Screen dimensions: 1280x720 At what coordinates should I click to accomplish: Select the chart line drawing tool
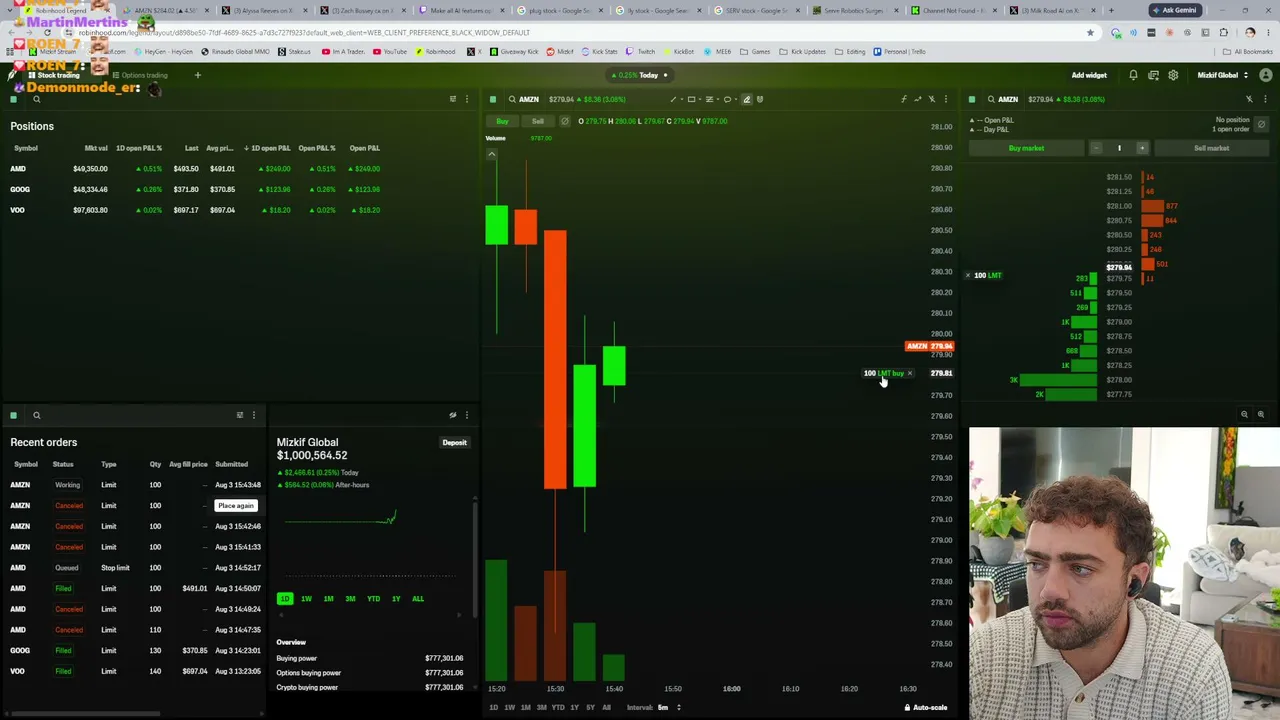673,99
